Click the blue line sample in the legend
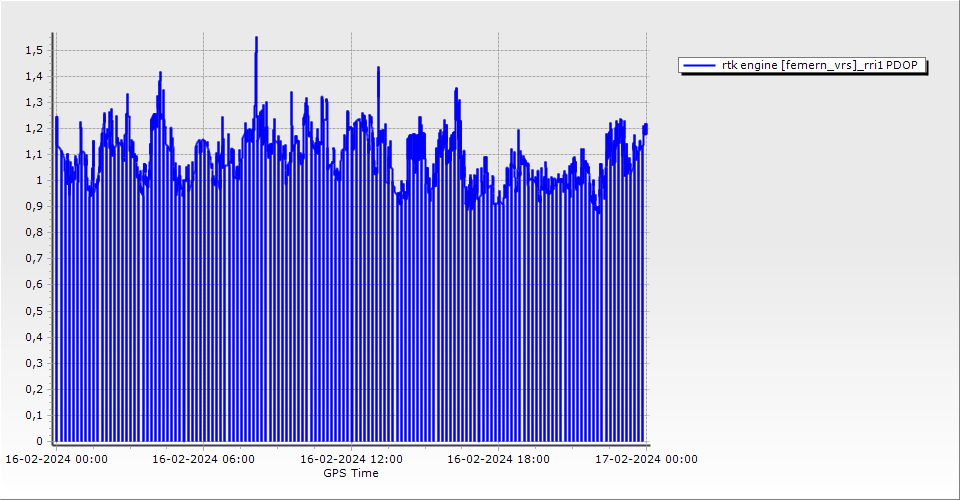 (x=699, y=66)
